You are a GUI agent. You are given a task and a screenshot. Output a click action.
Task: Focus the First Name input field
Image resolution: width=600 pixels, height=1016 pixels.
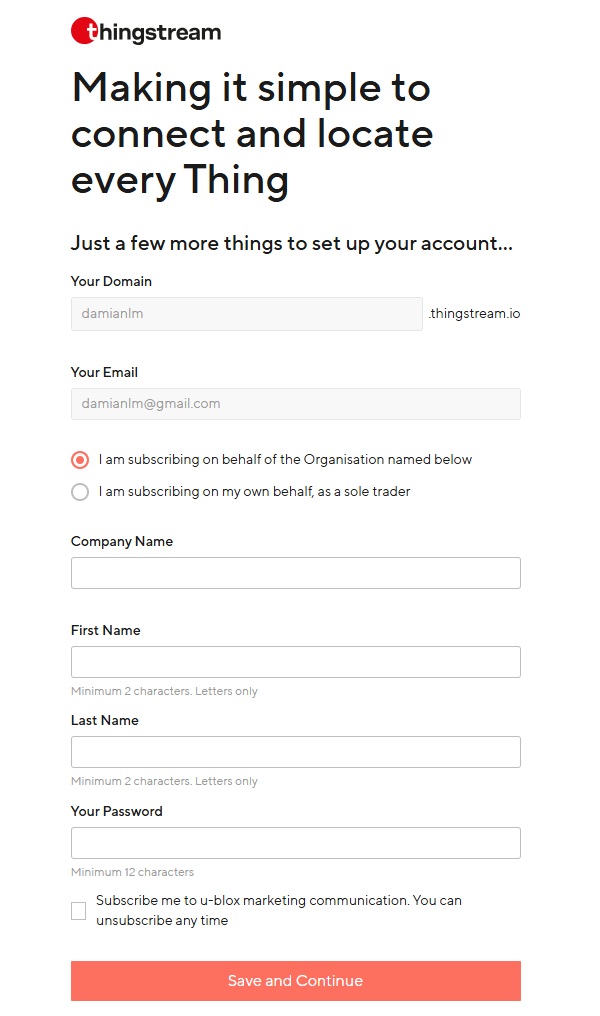pyautogui.click(x=295, y=662)
